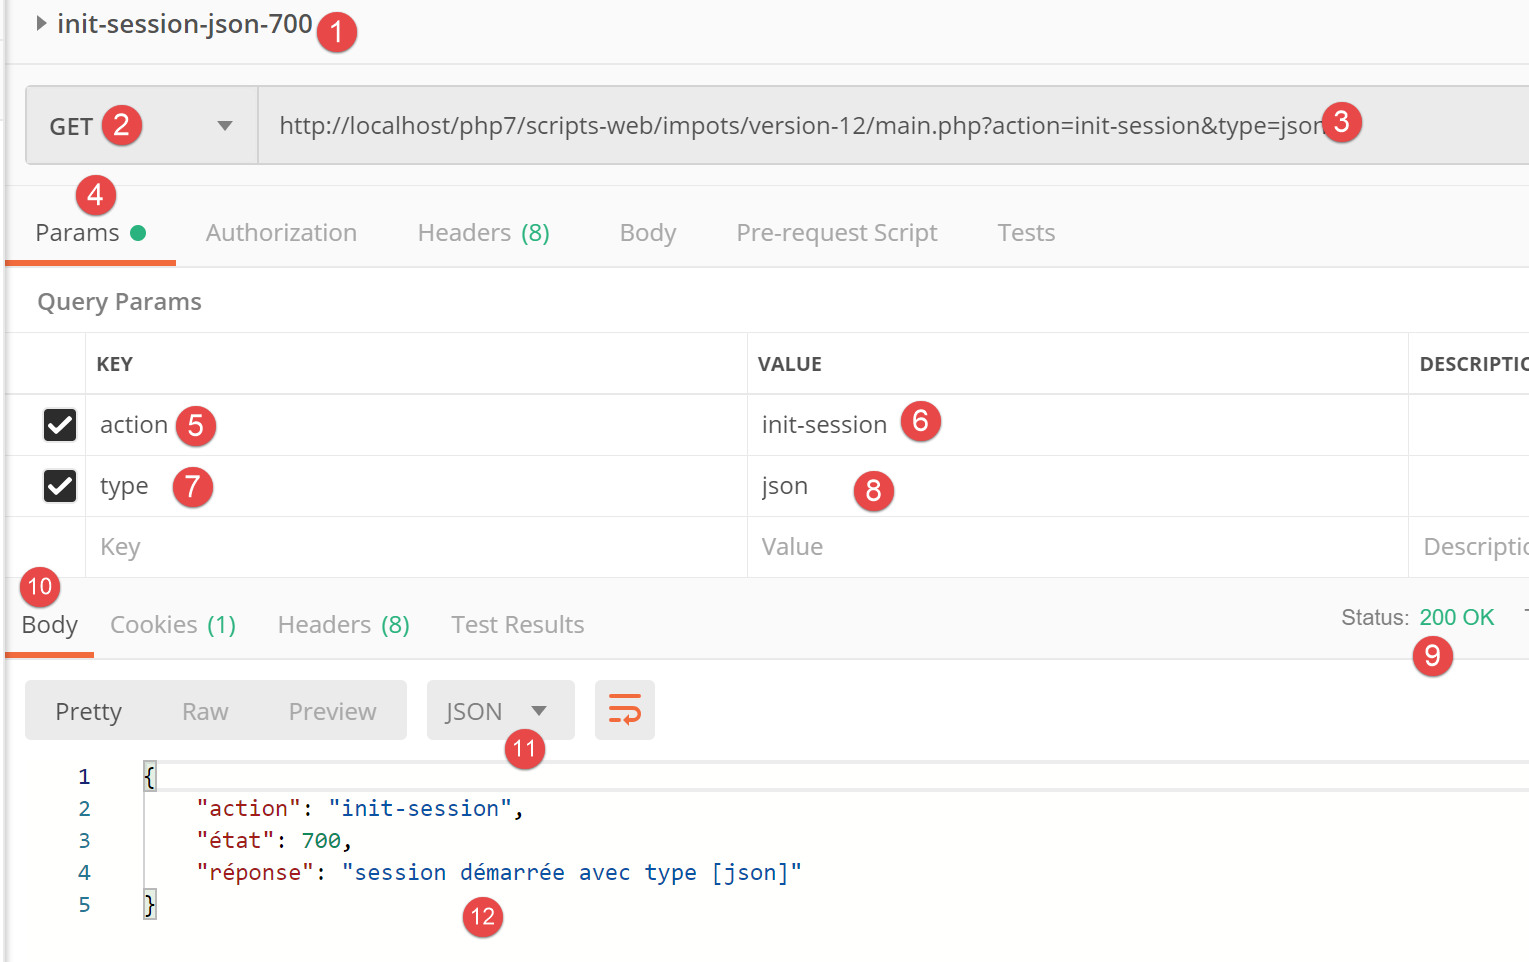Uncheck the type parameter checkbox
The image size is (1529, 962).
click(60, 486)
